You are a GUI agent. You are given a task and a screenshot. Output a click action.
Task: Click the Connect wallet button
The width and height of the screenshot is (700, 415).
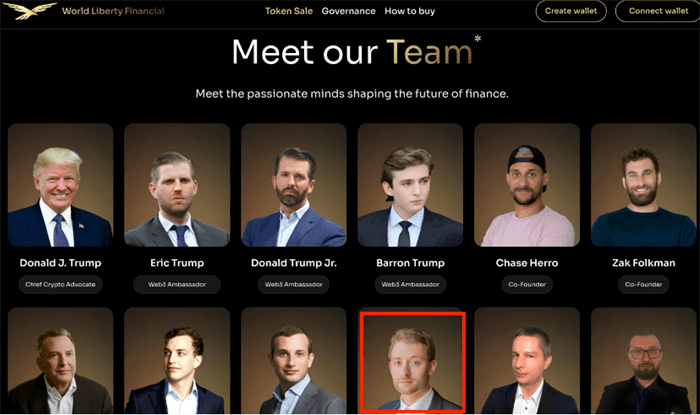tap(658, 11)
